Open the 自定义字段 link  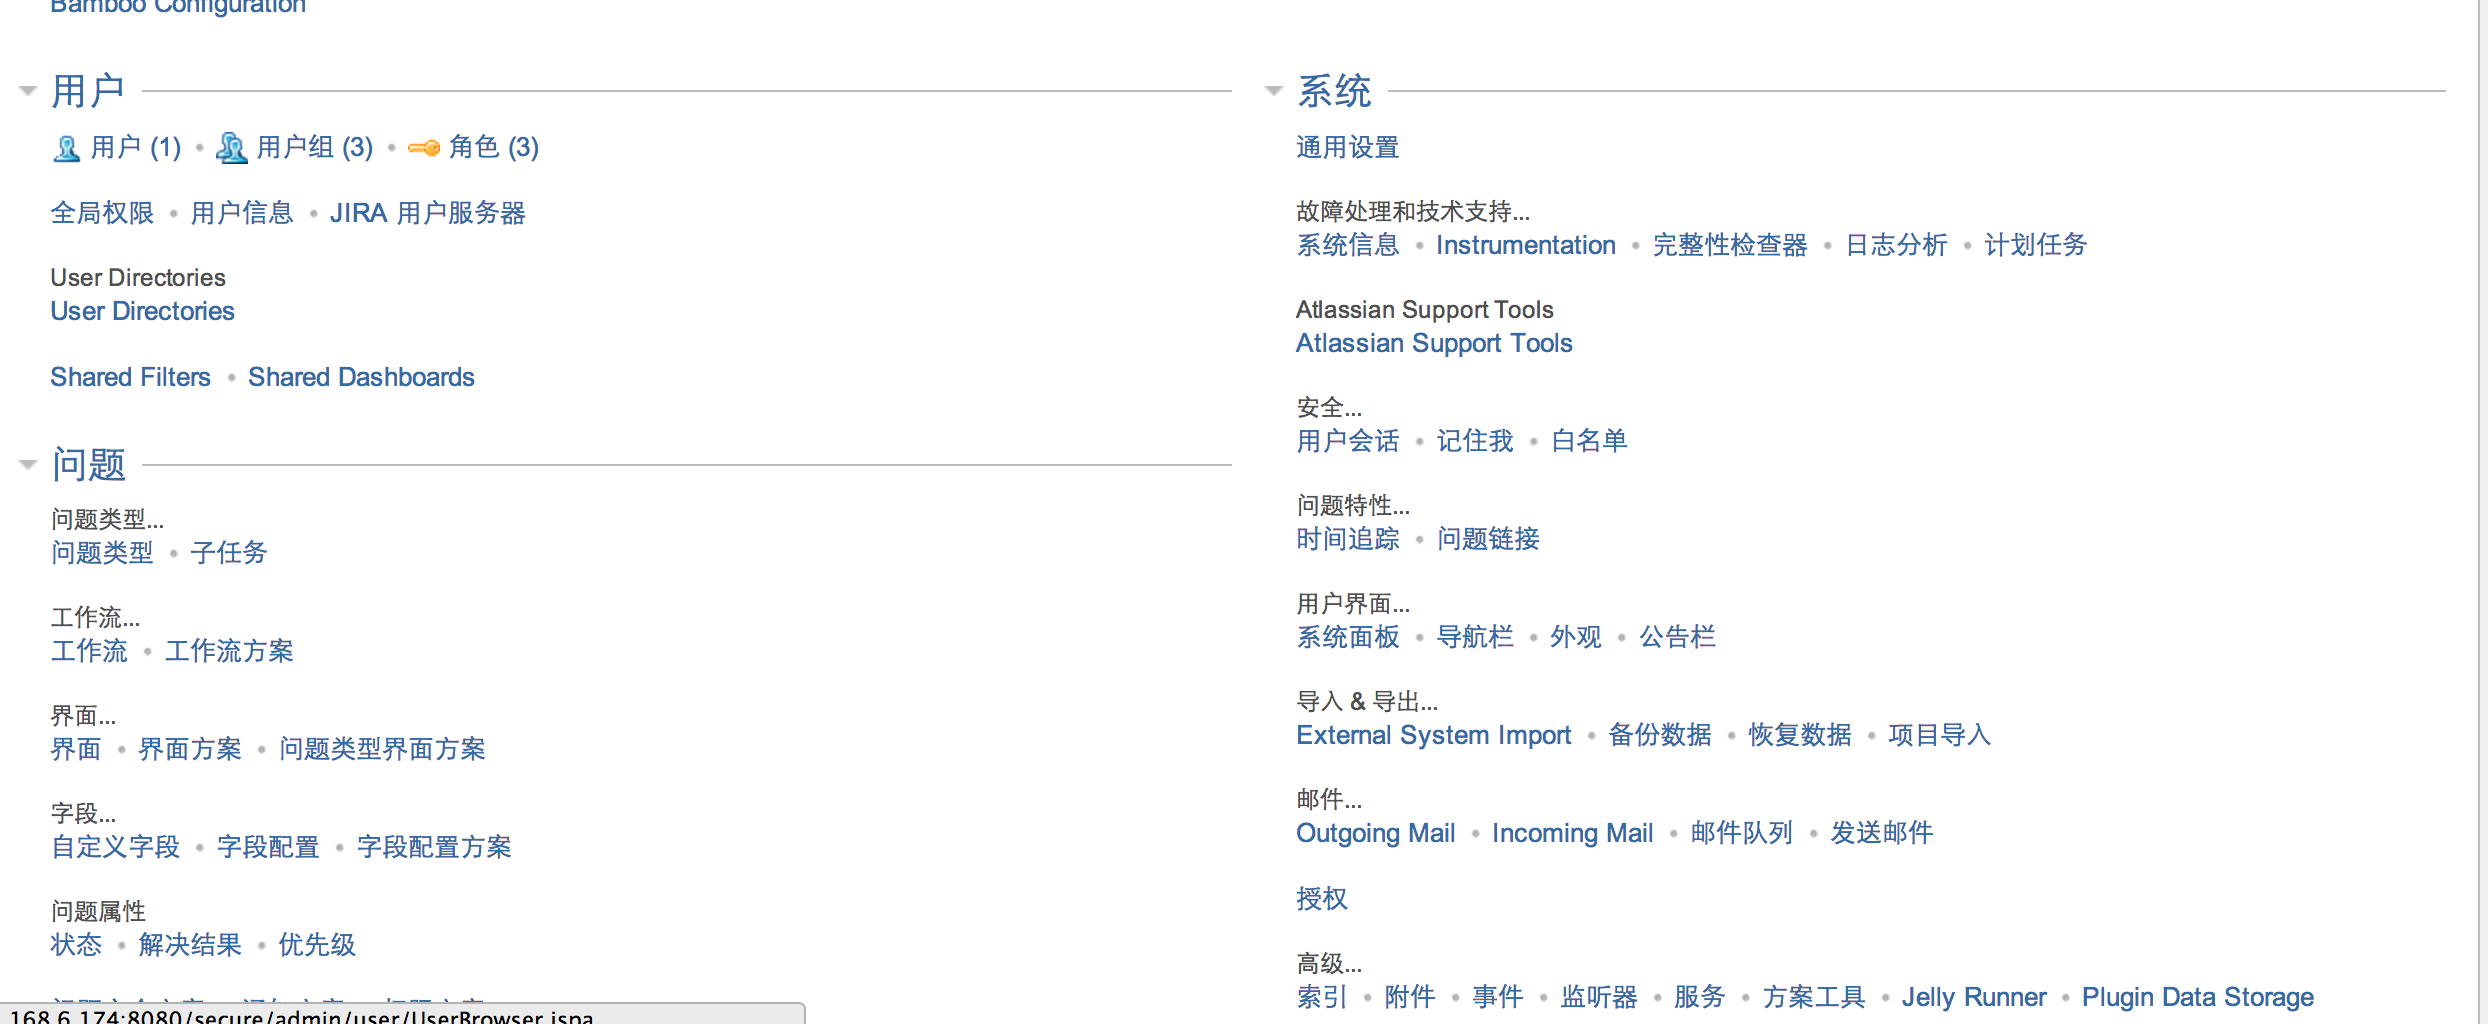(115, 847)
